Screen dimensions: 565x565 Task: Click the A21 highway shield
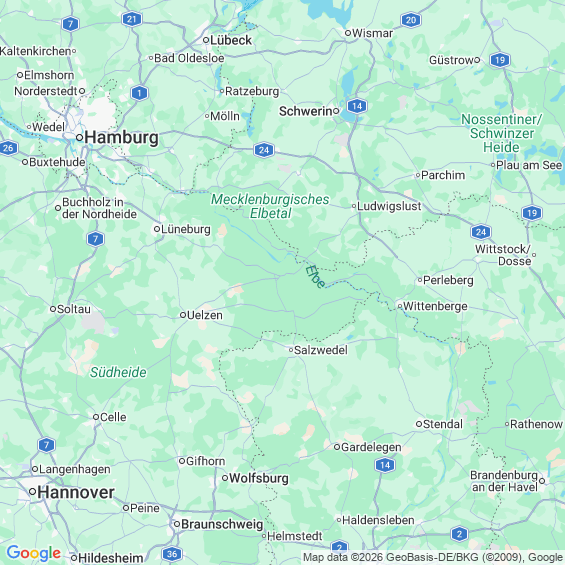pos(132,19)
